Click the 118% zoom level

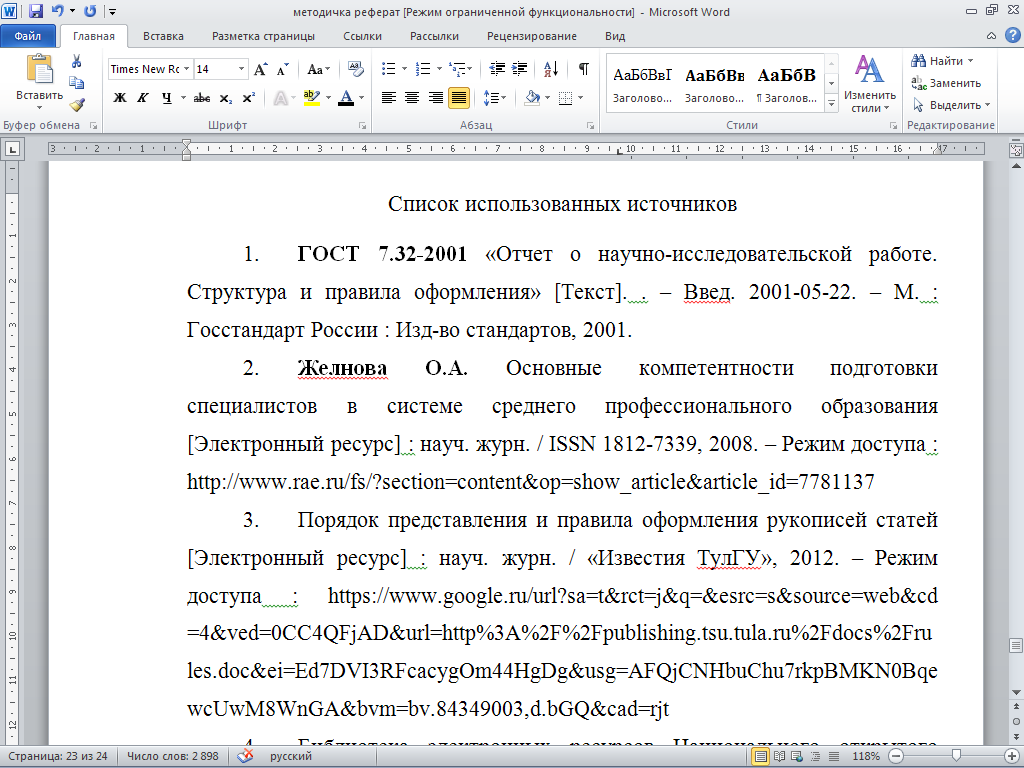(865, 756)
